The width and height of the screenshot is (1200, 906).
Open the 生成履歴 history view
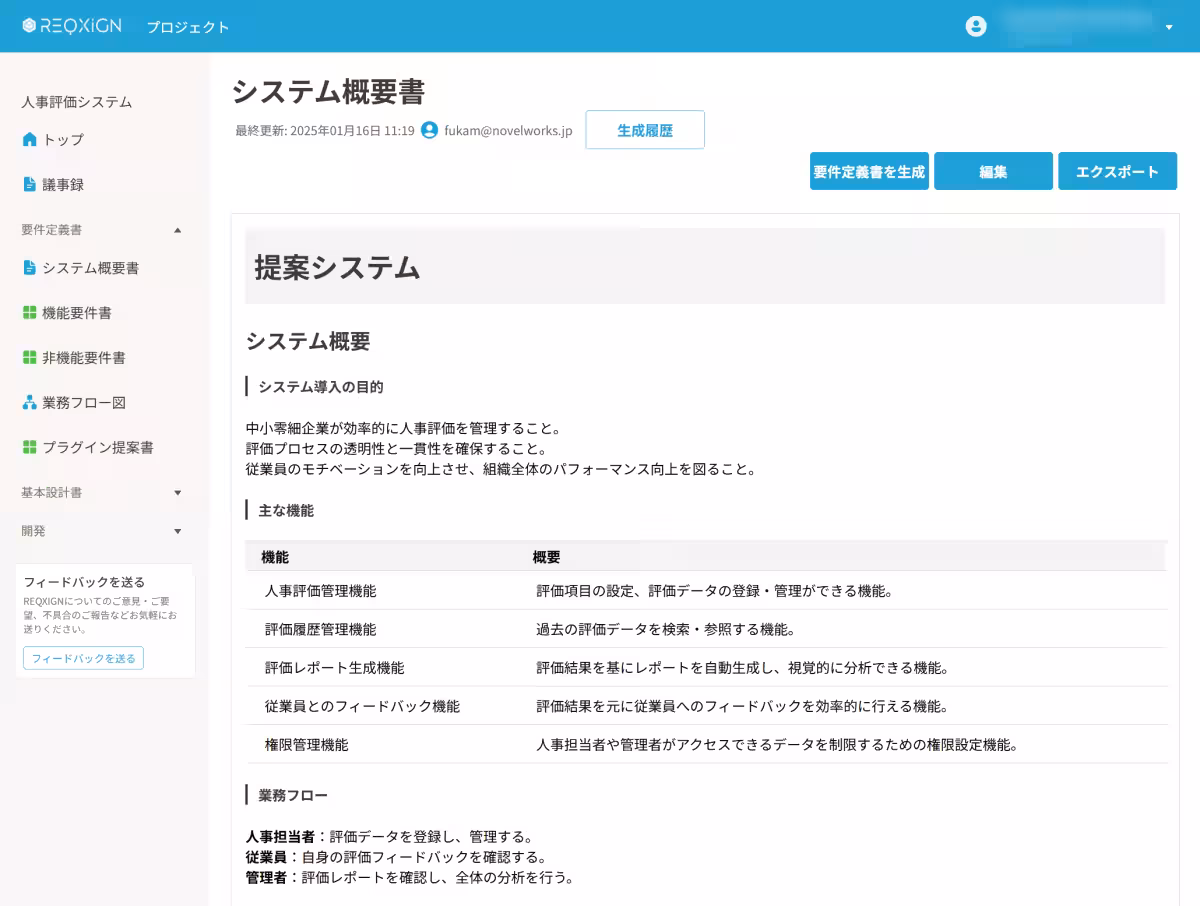[645, 129]
